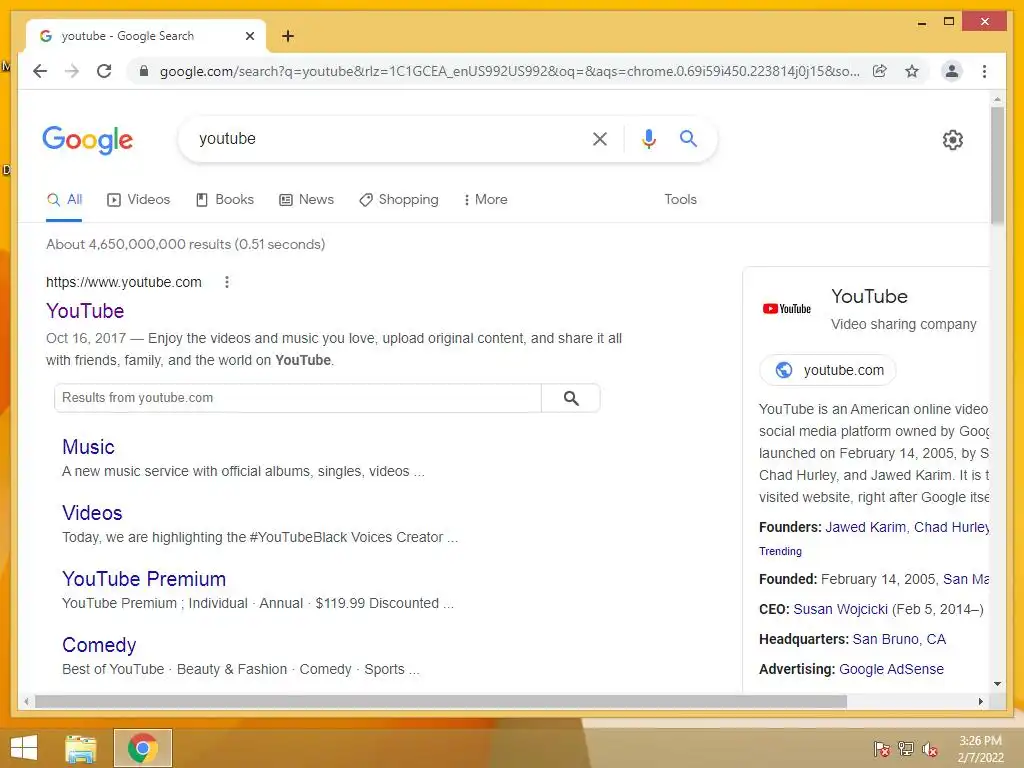1024x768 pixels.
Task: Click the Results from youtube.com field
Action: 298,398
